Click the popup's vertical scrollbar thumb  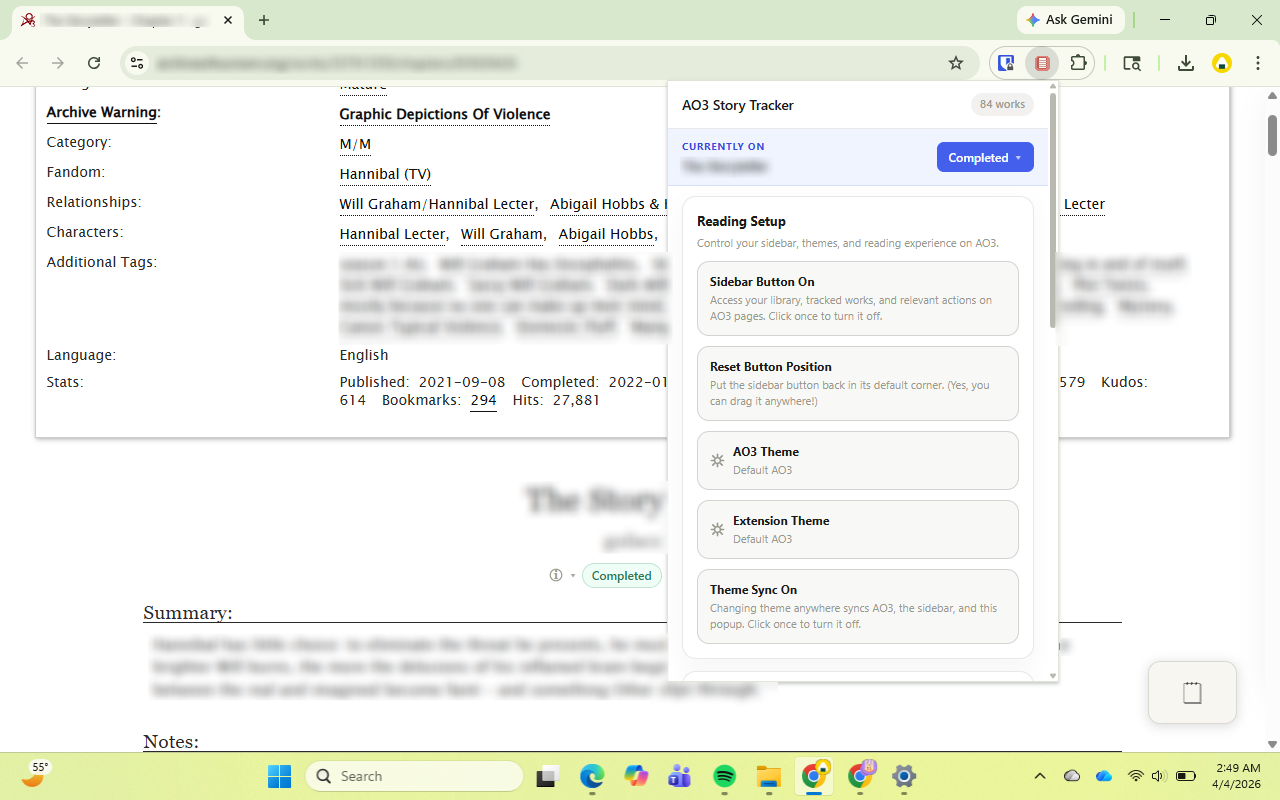[1052, 210]
